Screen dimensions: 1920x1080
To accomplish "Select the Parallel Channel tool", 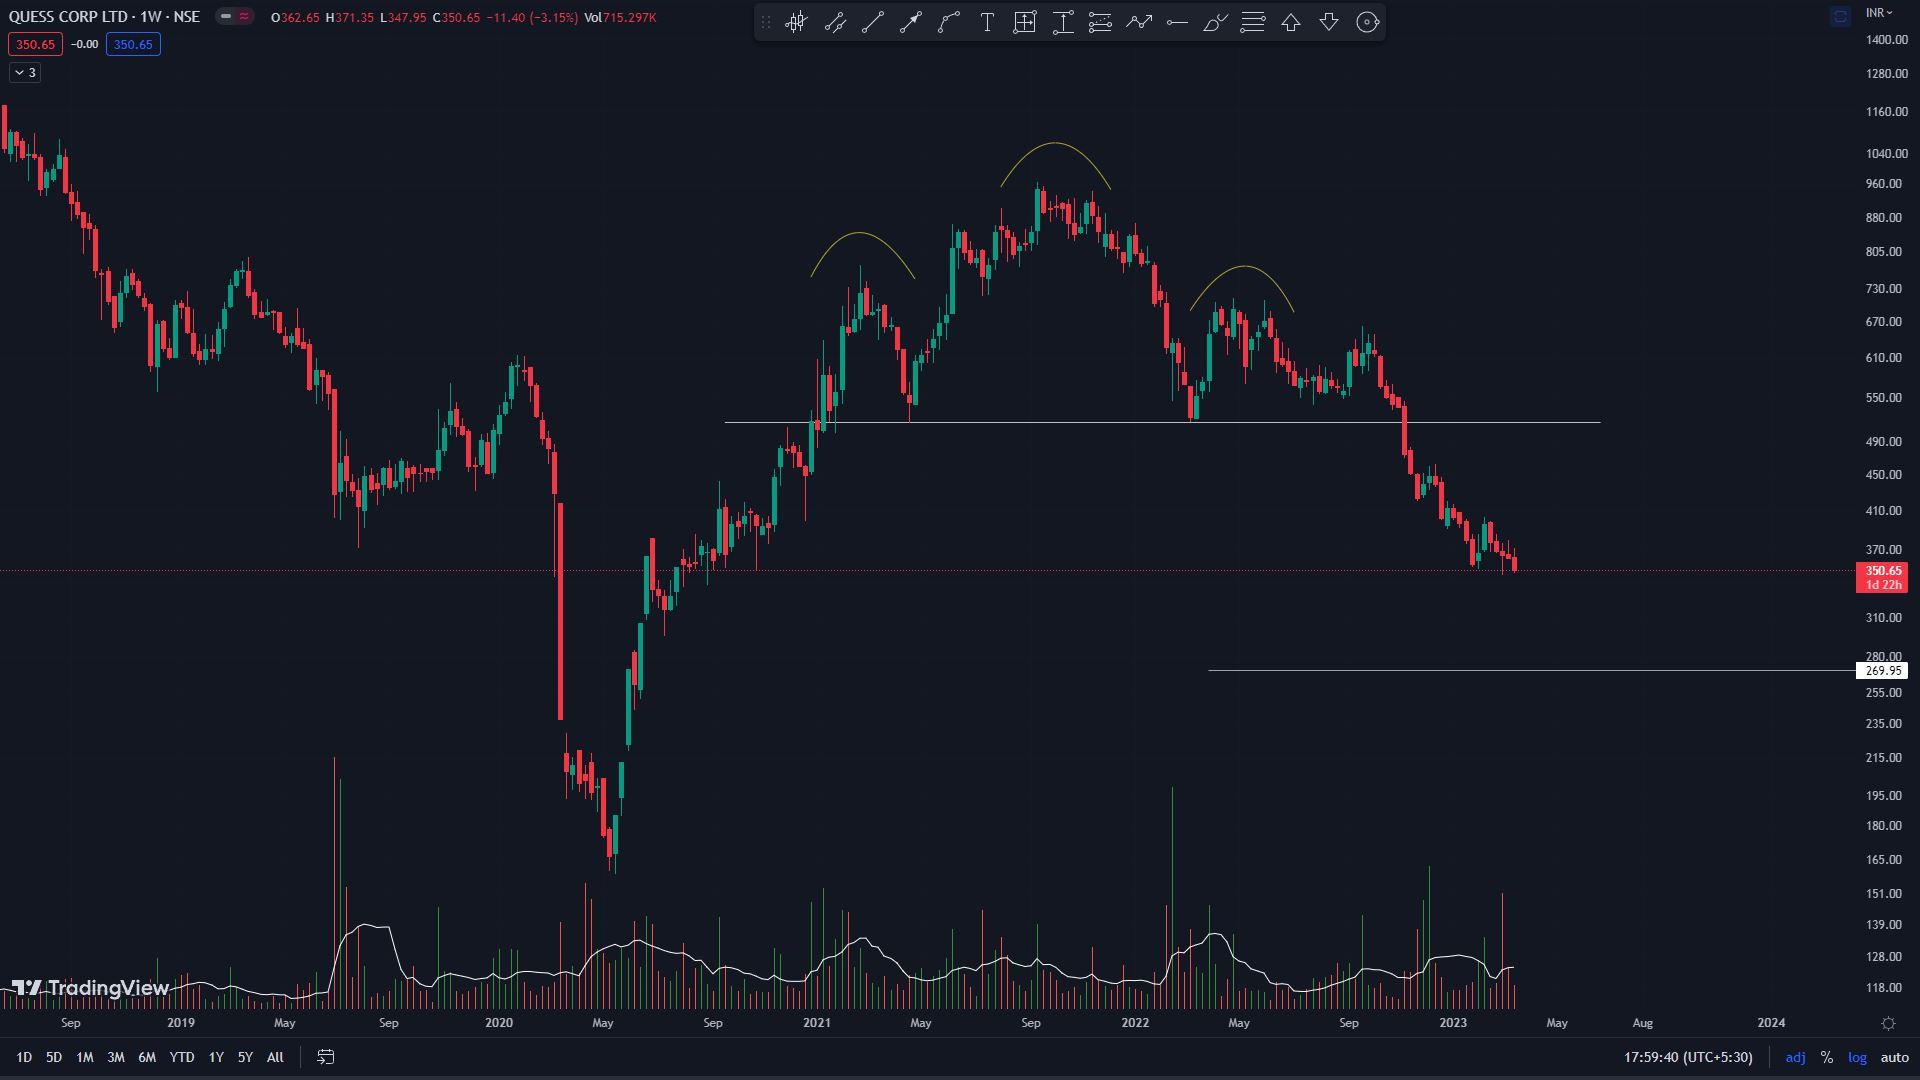I will [x=835, y=22].
